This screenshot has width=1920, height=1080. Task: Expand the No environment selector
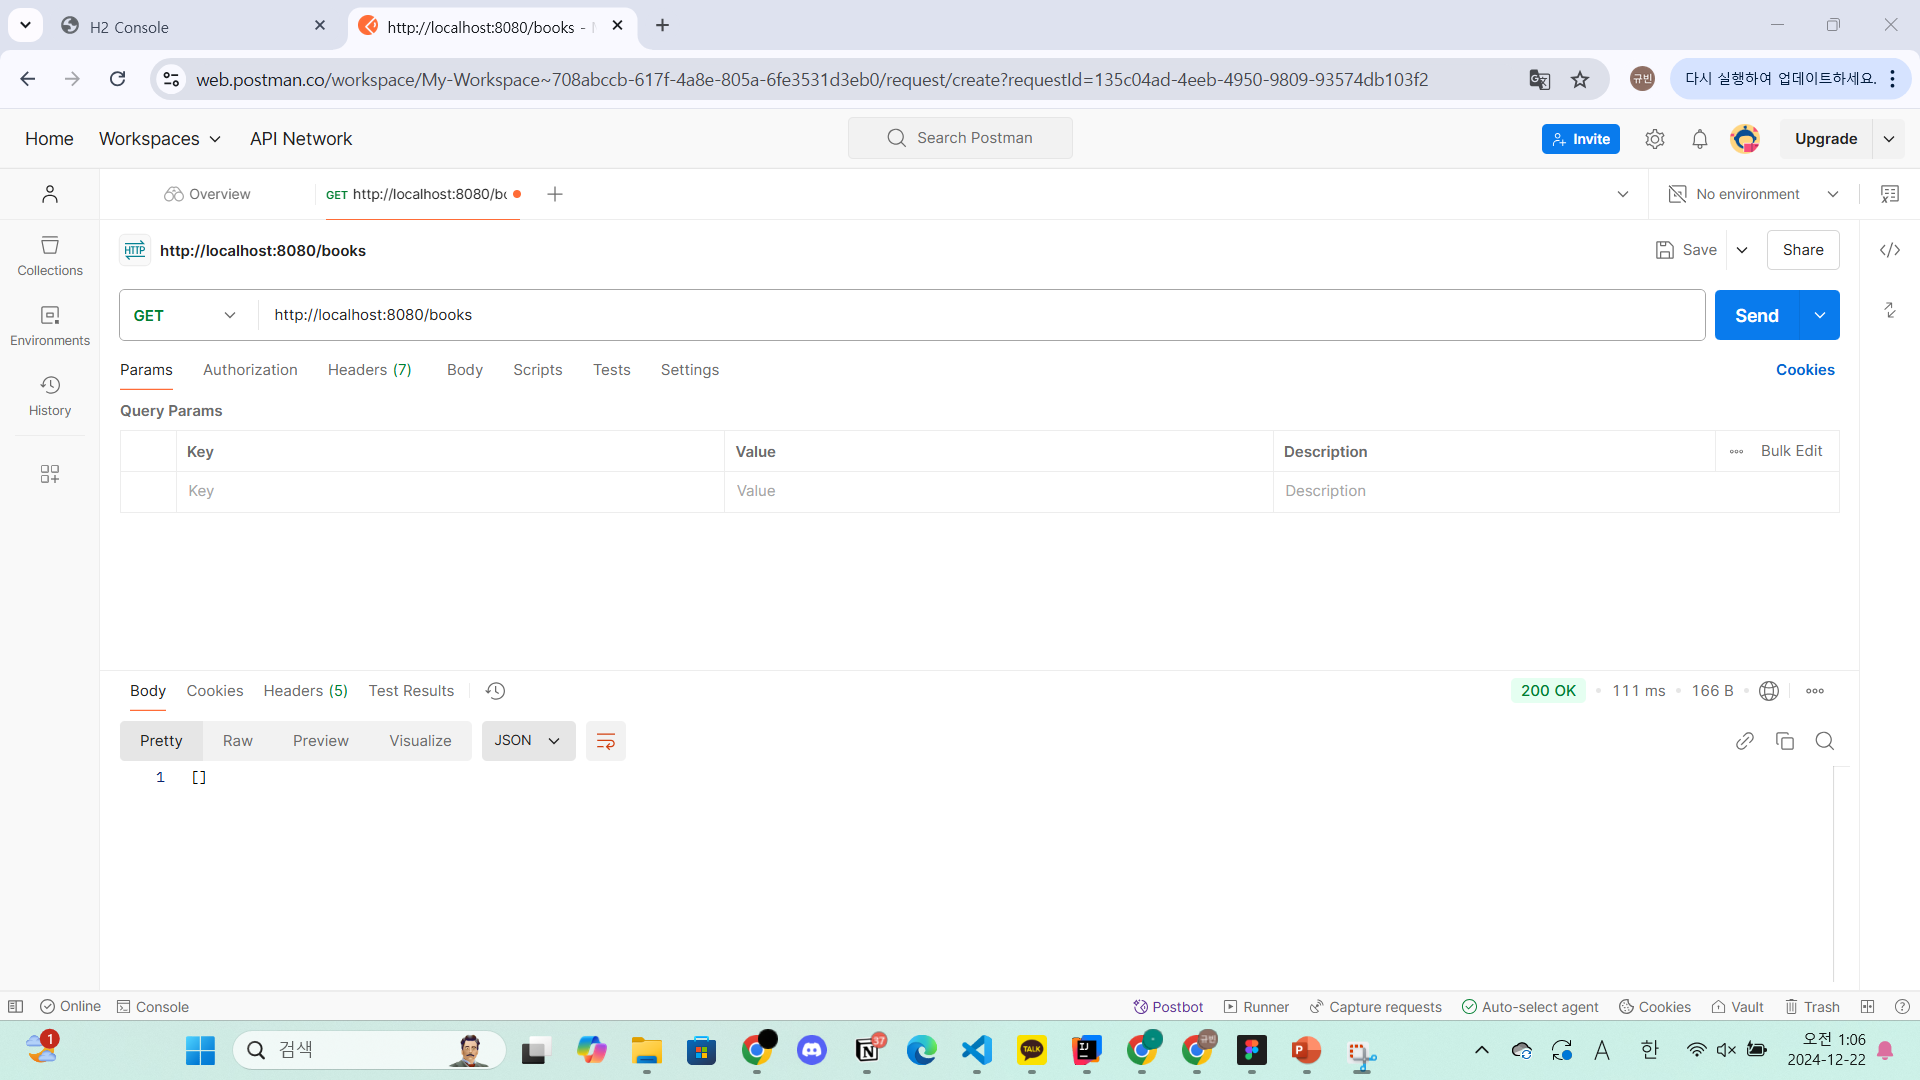tap(1753, 194)
